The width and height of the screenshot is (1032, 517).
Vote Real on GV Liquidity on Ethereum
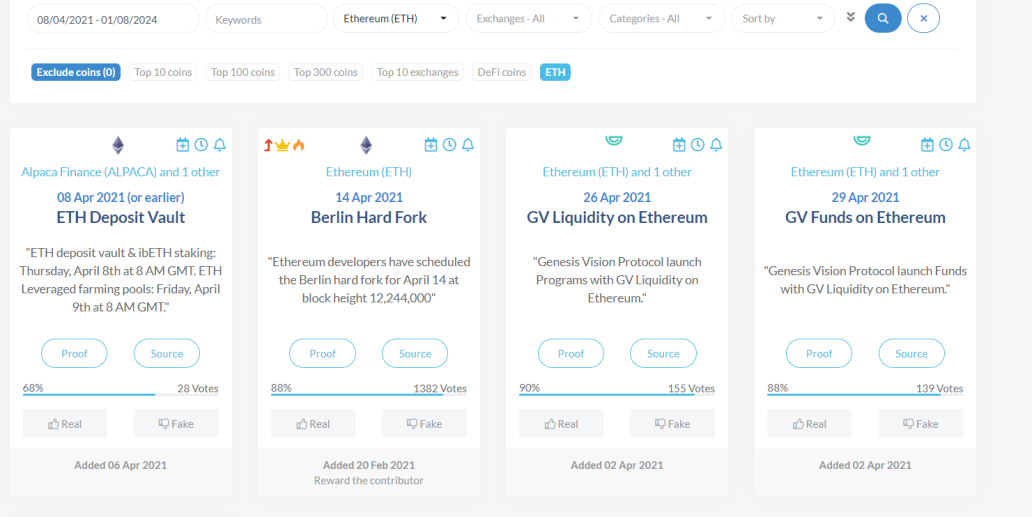tap(561, 424)
